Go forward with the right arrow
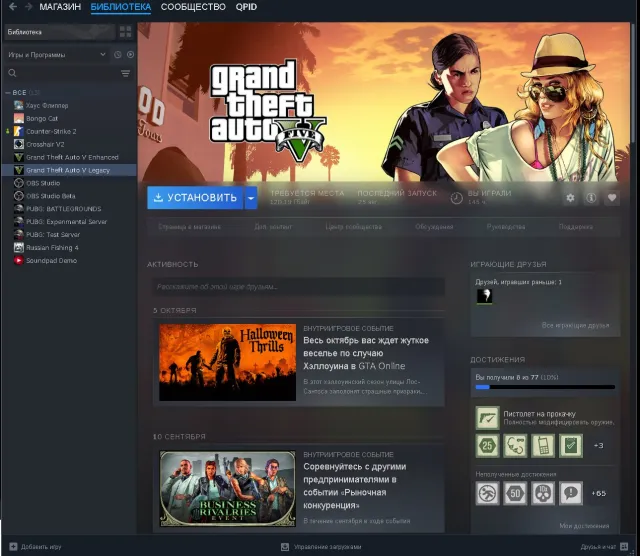This screenshot has width=640, height=556. [29, 7]
